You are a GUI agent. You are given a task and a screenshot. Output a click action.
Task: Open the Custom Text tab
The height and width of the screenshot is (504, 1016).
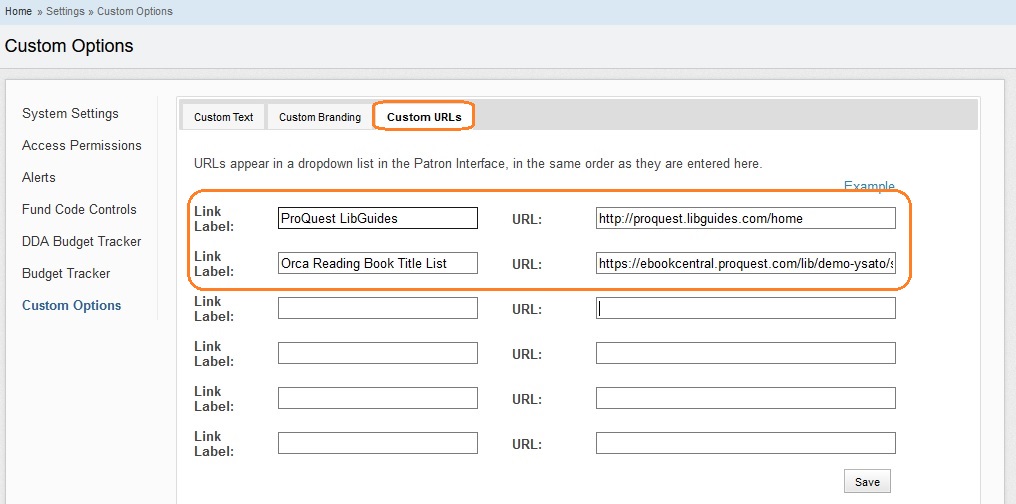pyautogui.click(x=223, y=117)
